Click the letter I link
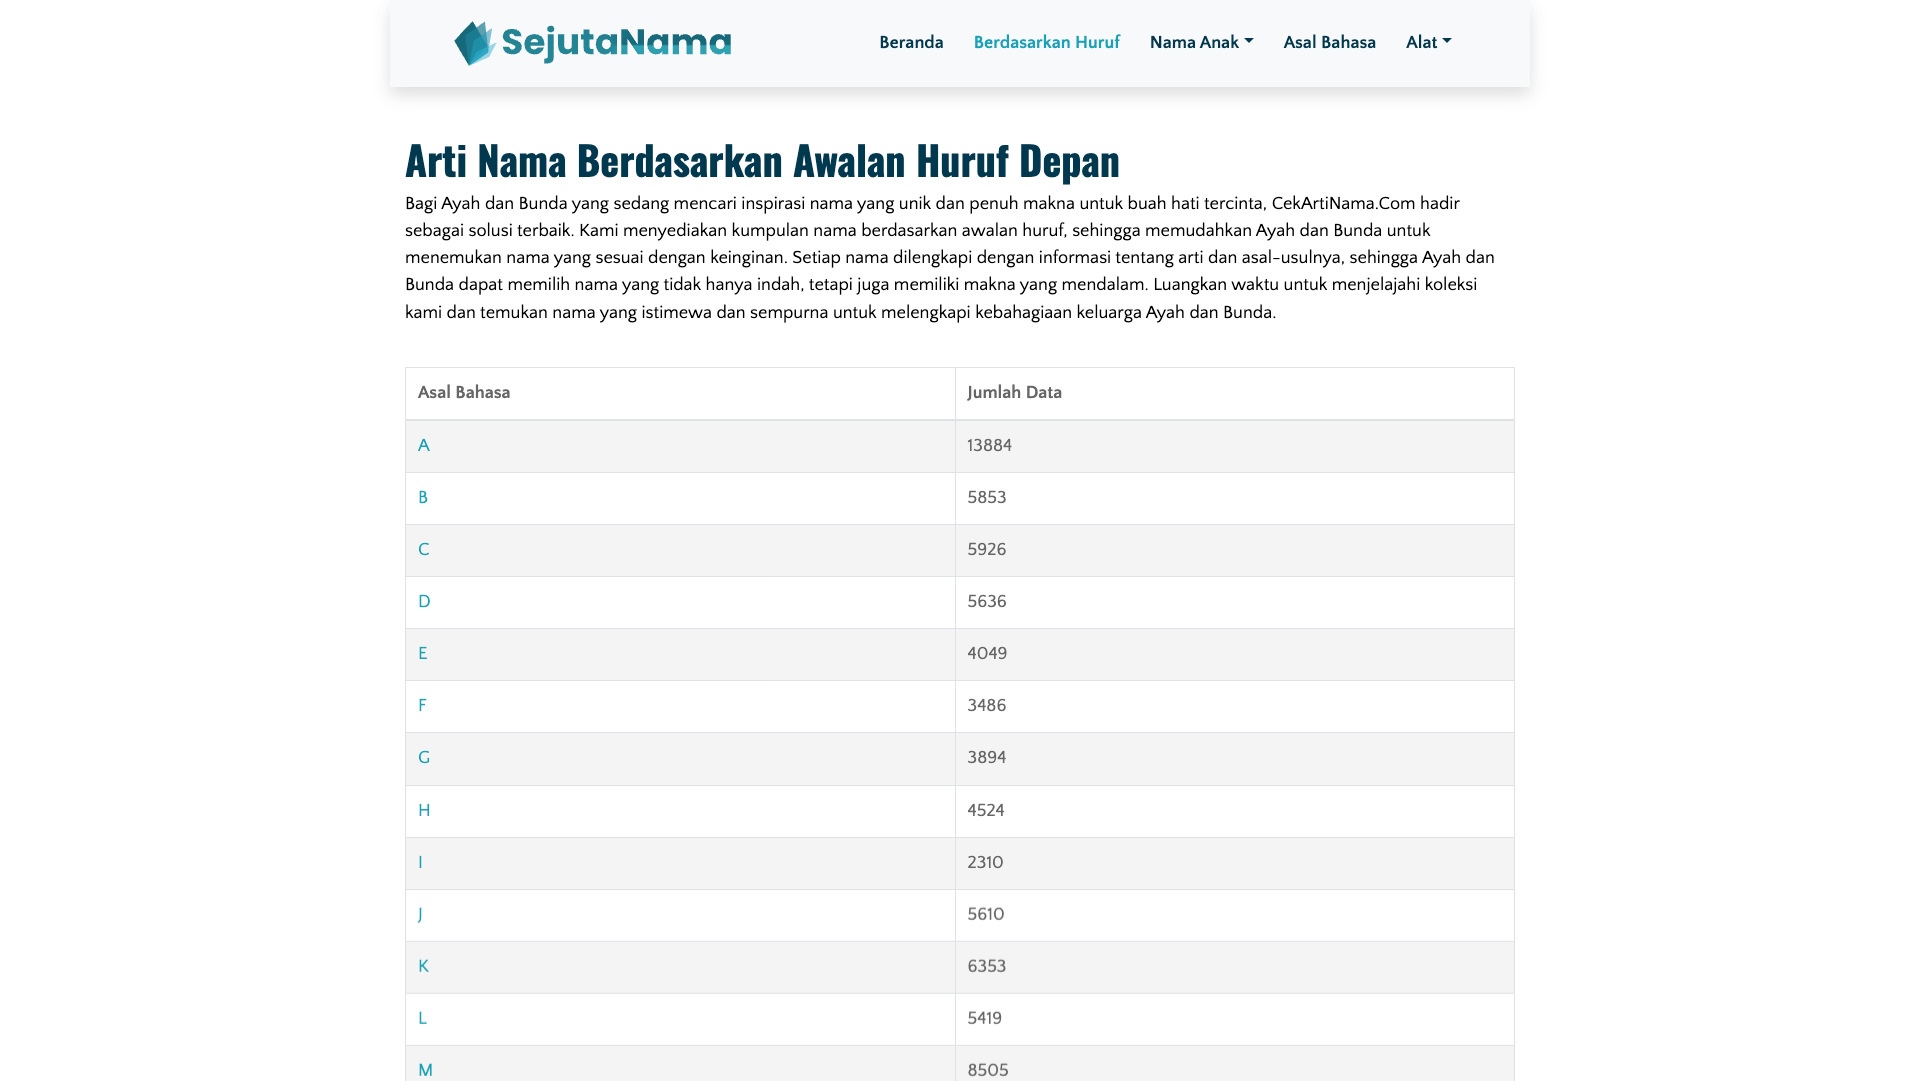Screen dimensions: 1920x1081 [421, 862]
